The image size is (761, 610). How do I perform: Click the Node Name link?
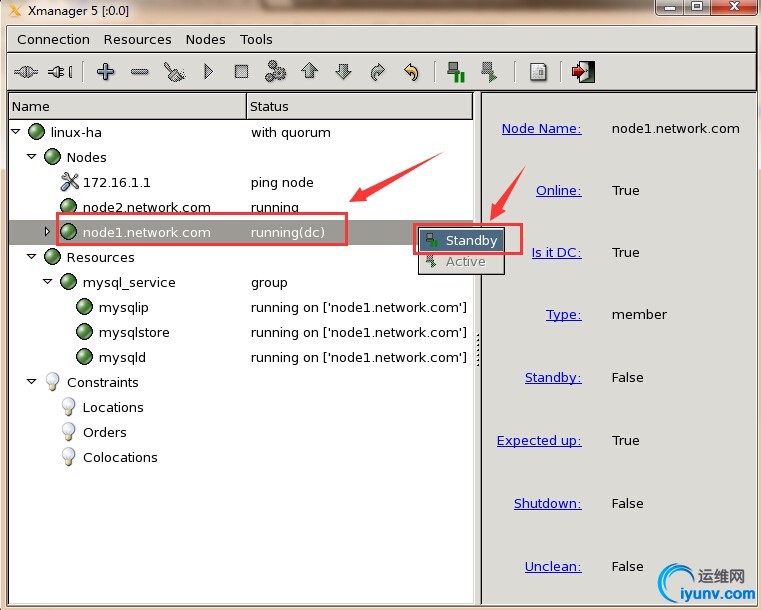542,129
